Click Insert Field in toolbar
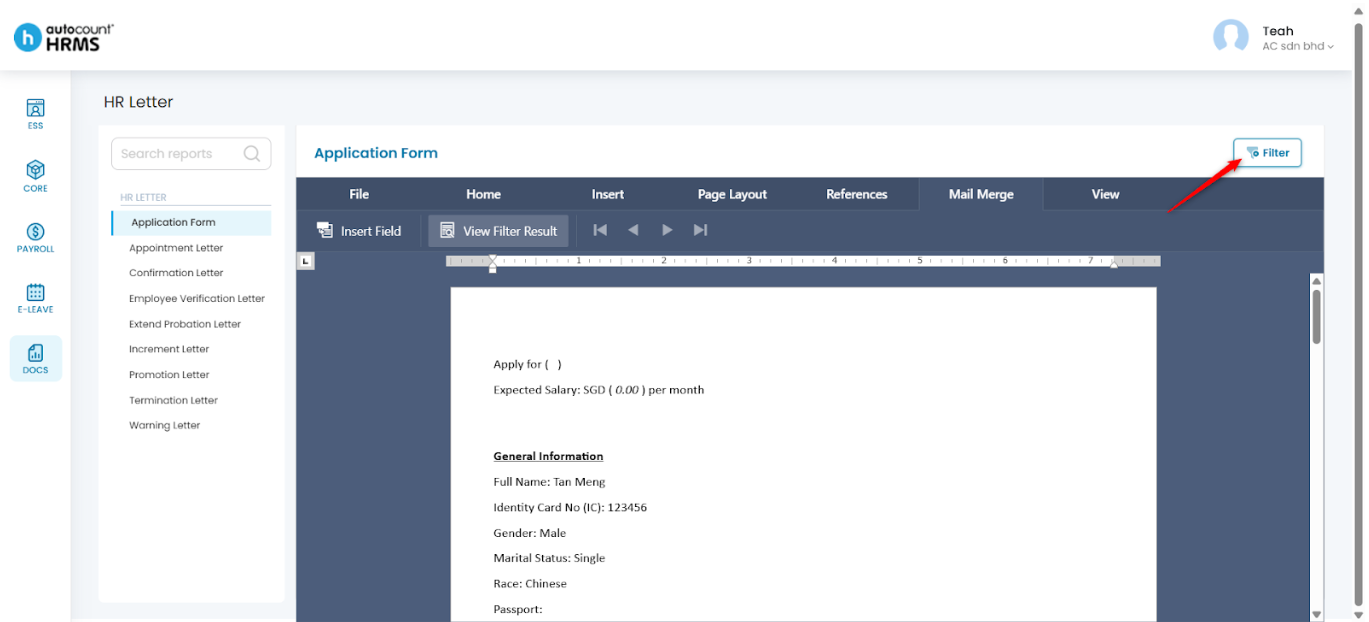Image resolution: width=1369 pixels, height=622 pixels. (359, 231)
